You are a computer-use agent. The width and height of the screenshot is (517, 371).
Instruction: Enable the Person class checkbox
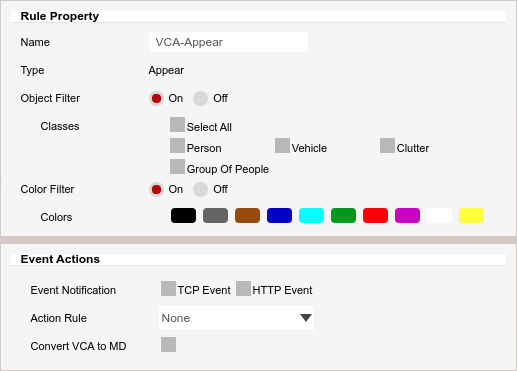177,146
